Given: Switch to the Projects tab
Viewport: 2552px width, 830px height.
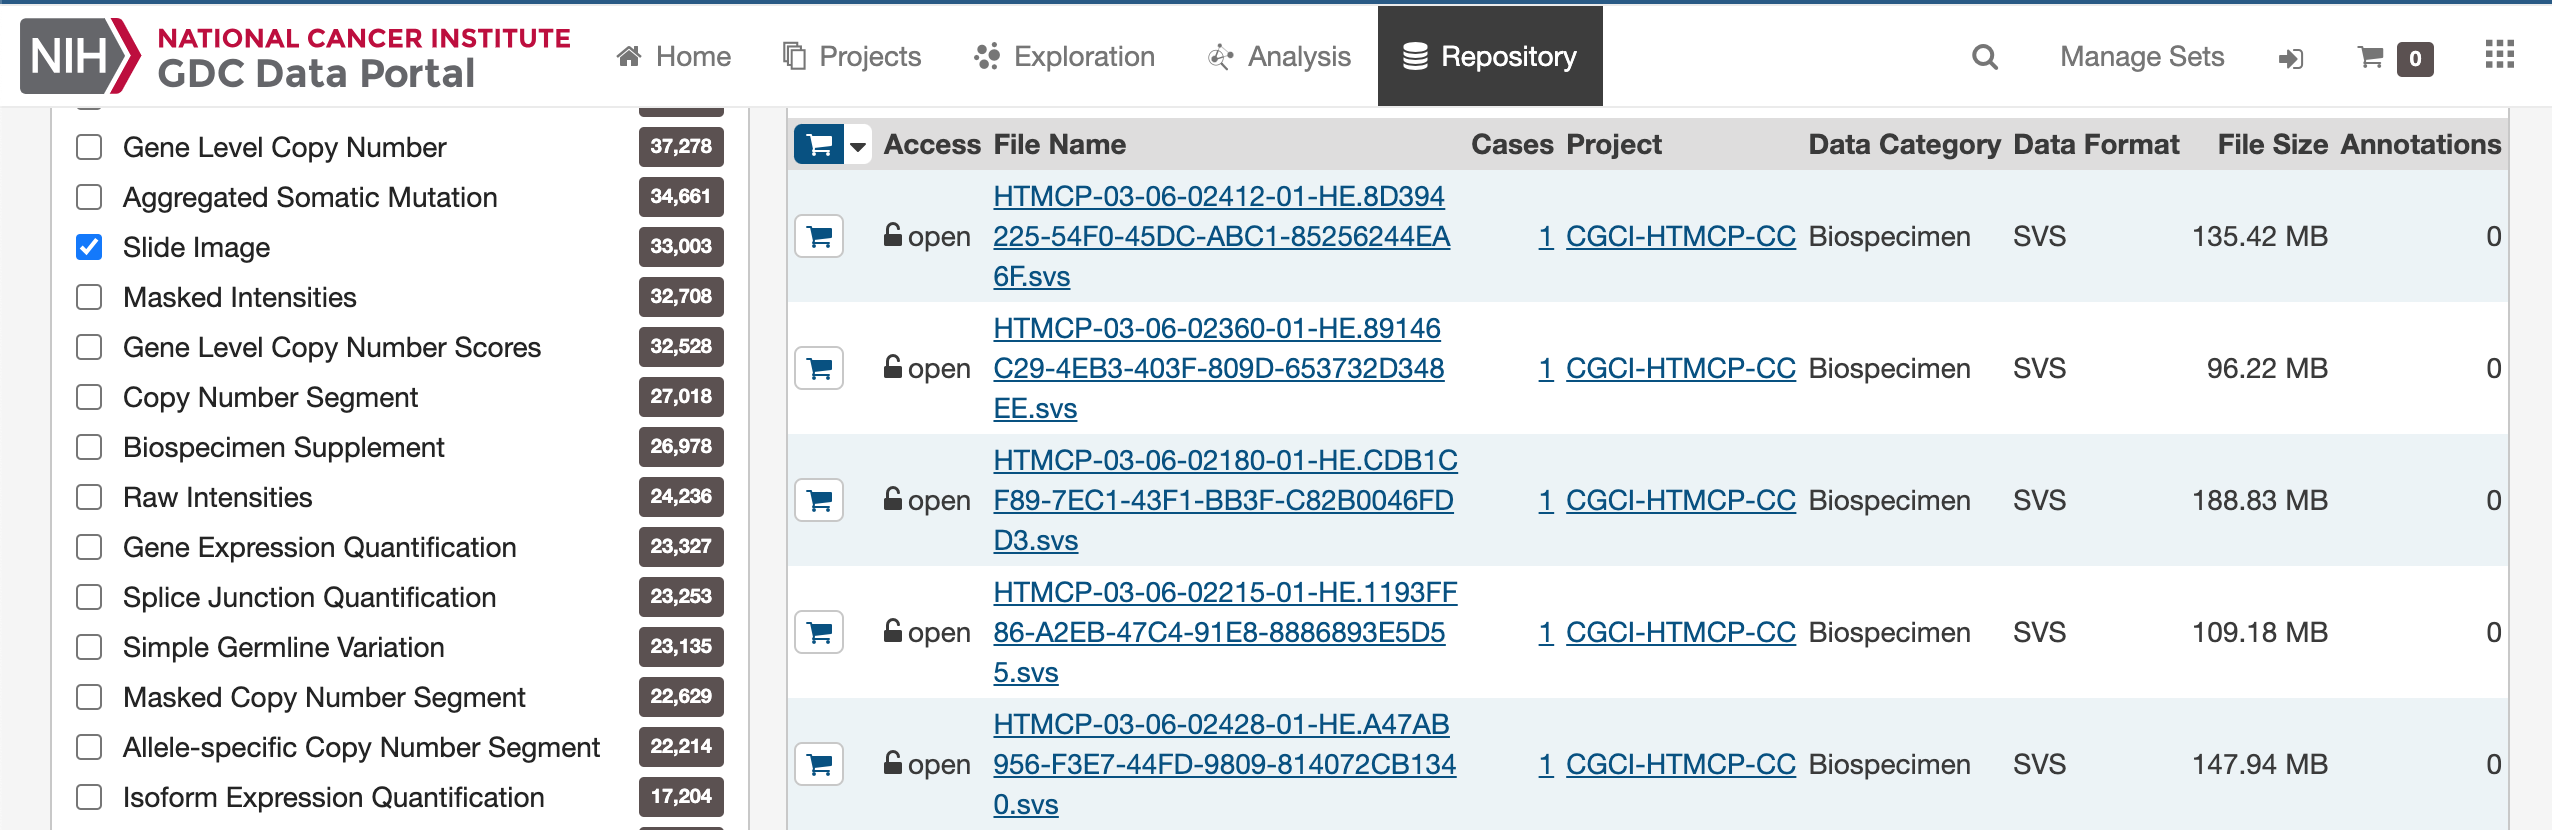Looking at the screenshot, I should 852,57.
